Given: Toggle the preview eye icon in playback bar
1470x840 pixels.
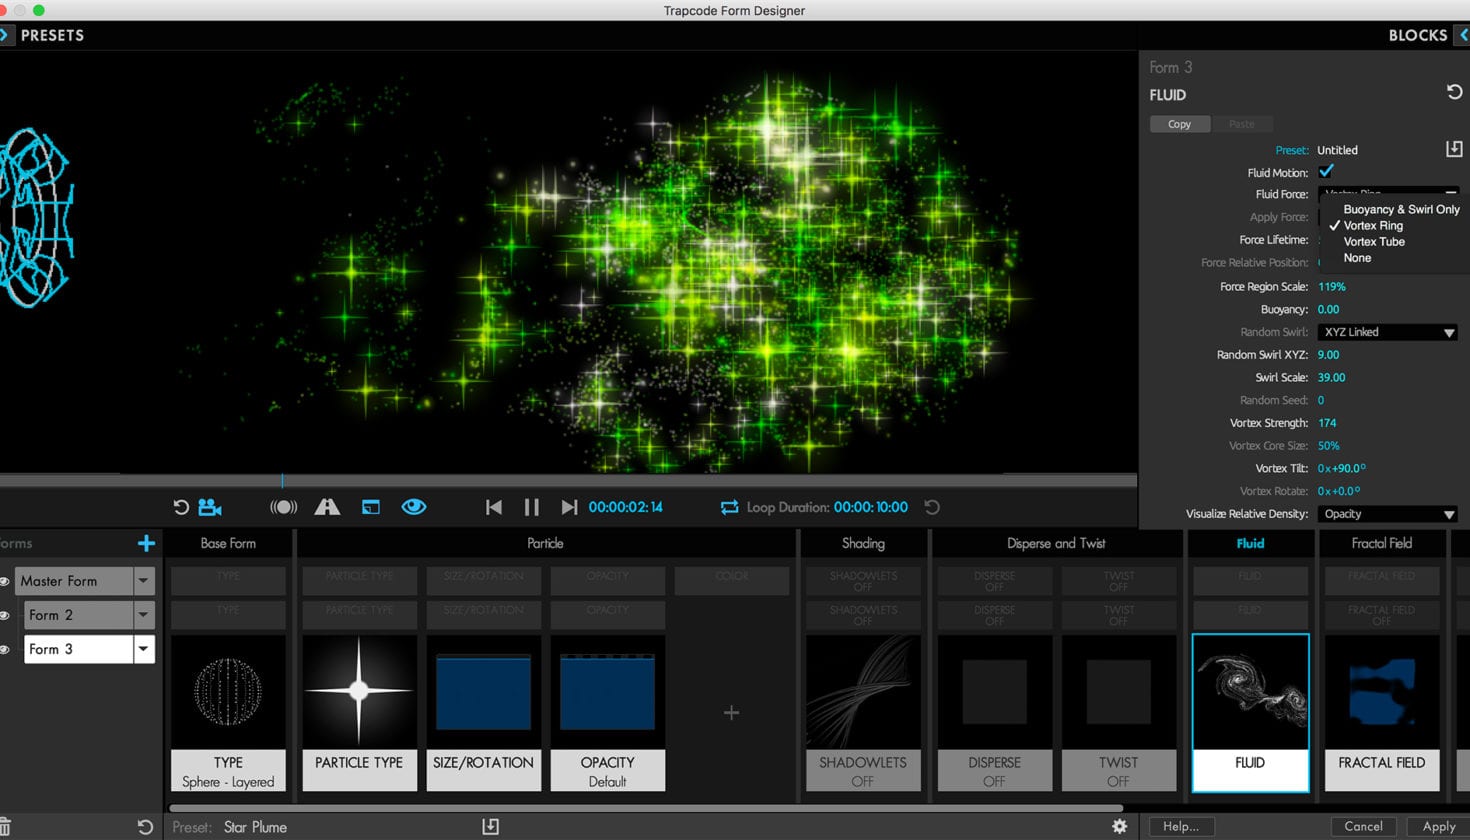Looking at the screenshot, I should pos(413,507).
